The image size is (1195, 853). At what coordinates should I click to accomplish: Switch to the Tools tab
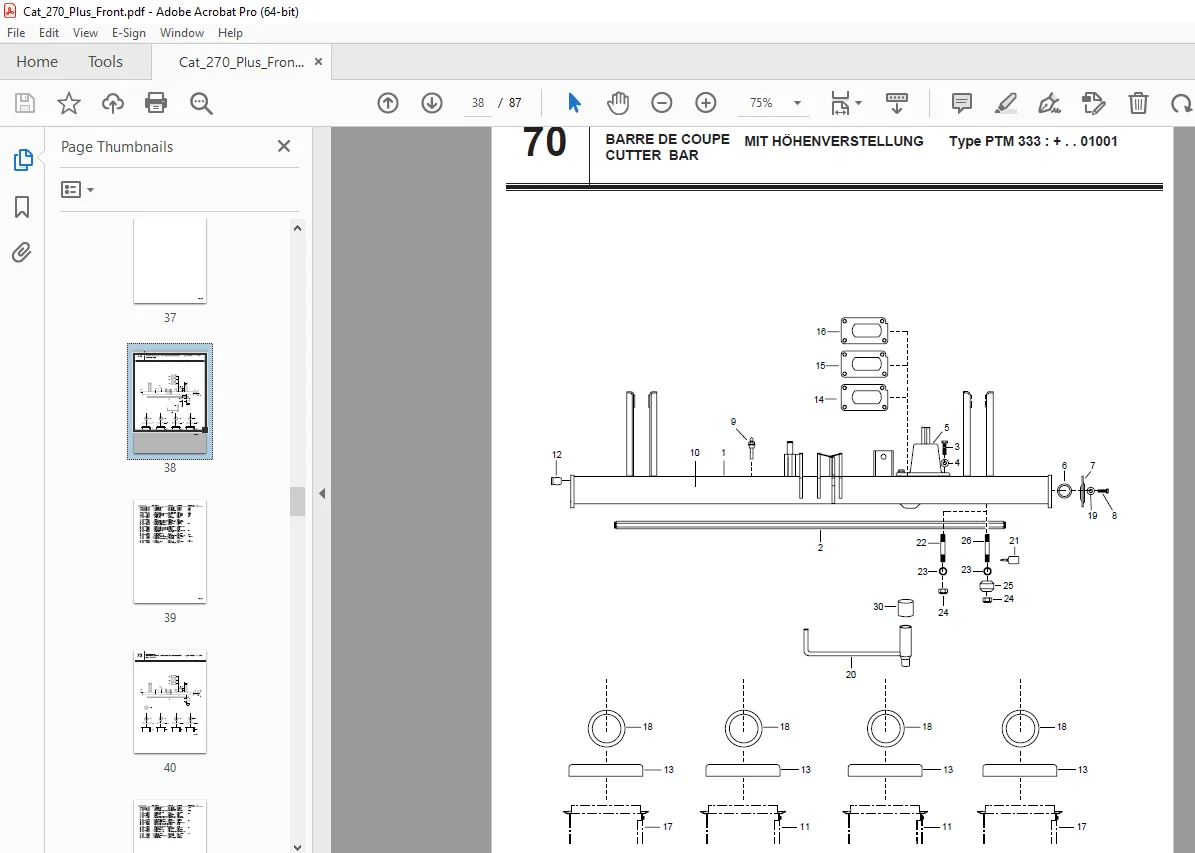tap(105, 62)
